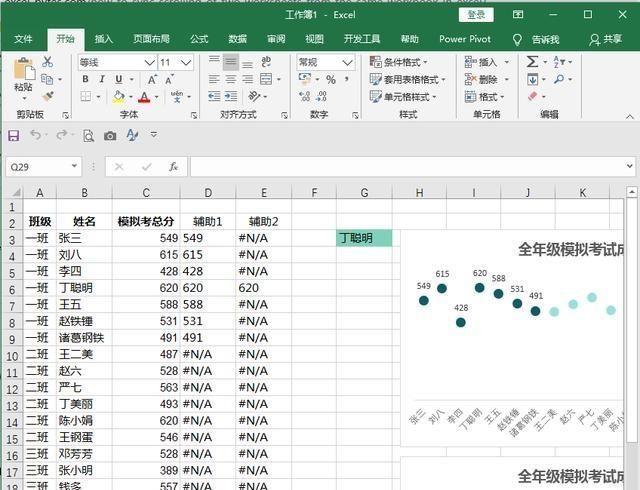The height and width of the screenshot is (490, 640).
Task: Click the Name Box showing Q29
Action: [43, 167]
